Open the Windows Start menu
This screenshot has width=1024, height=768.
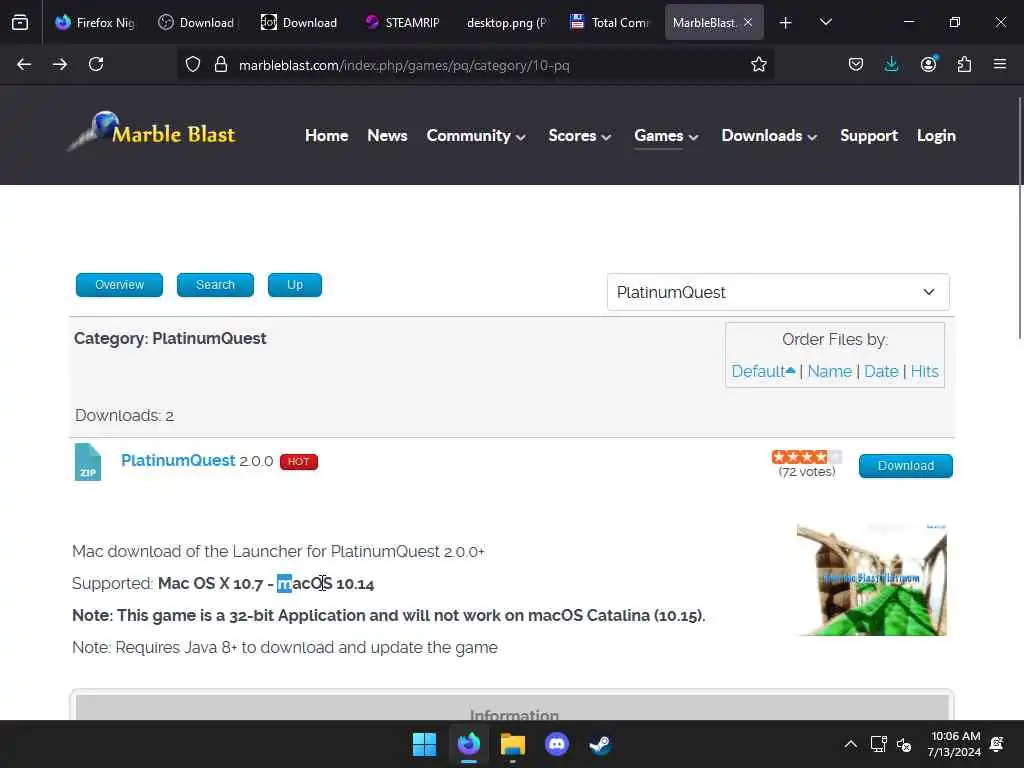(424, 744)
